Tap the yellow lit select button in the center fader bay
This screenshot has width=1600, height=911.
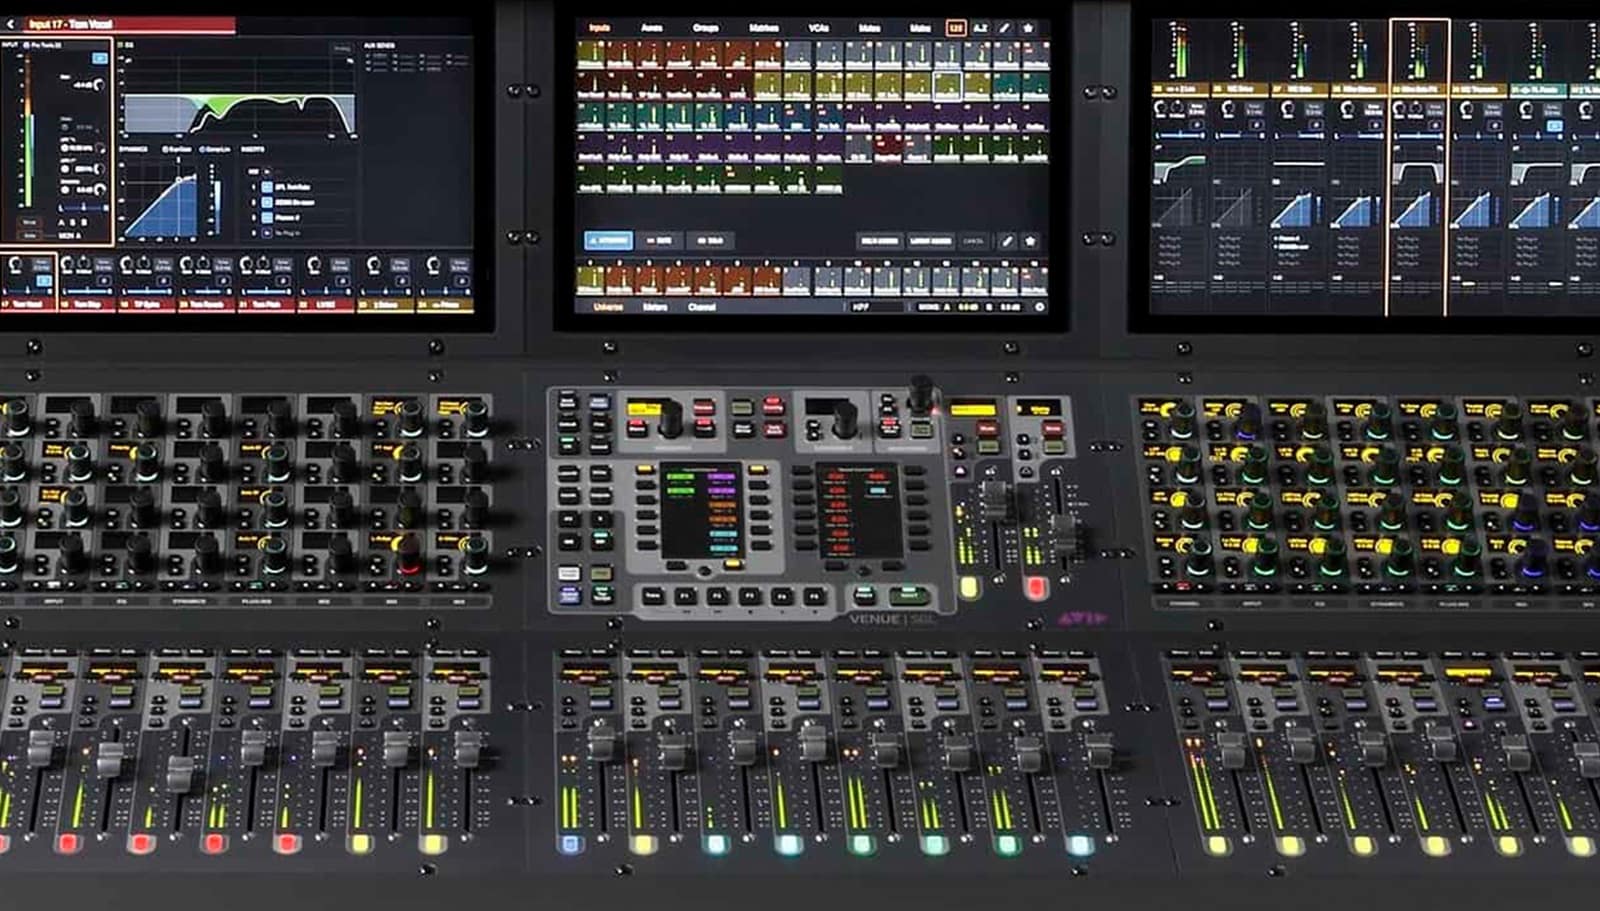coord(643,845)
